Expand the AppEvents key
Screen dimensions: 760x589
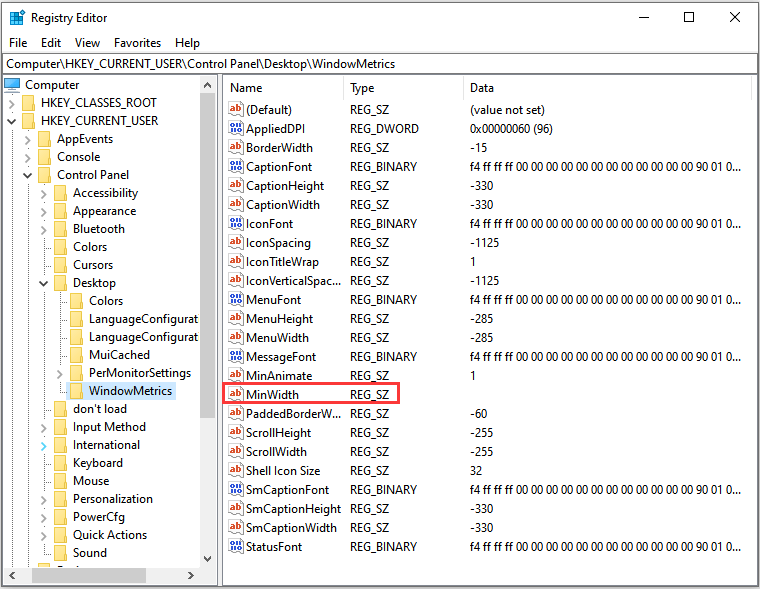(28, 140)
